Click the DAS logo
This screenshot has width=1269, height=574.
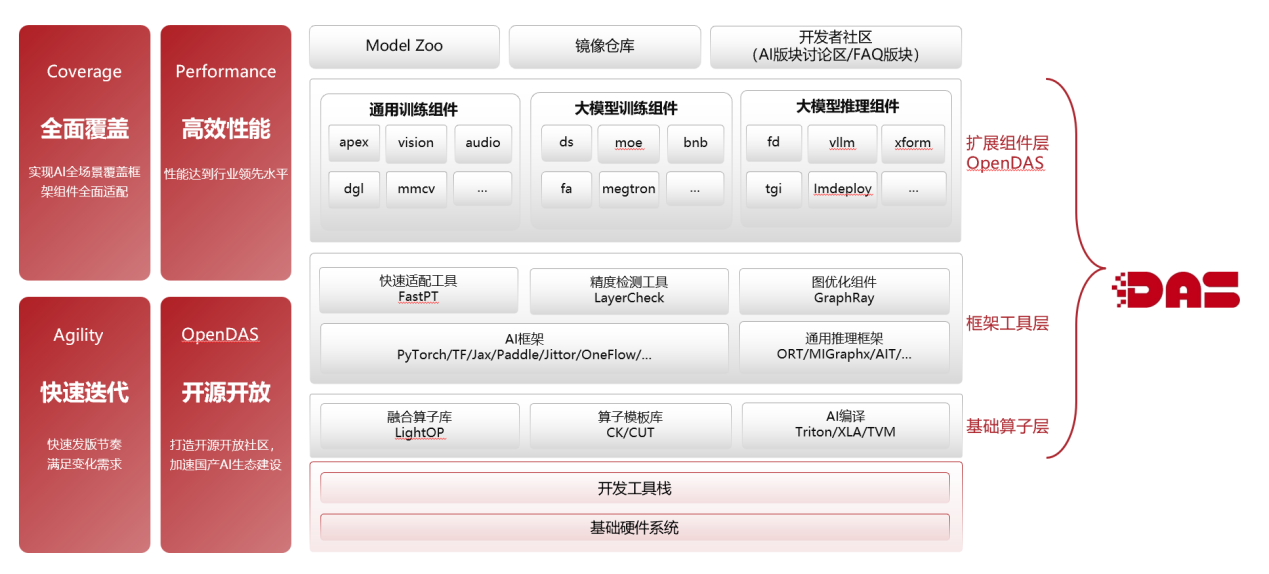(x=1176, y=290)
